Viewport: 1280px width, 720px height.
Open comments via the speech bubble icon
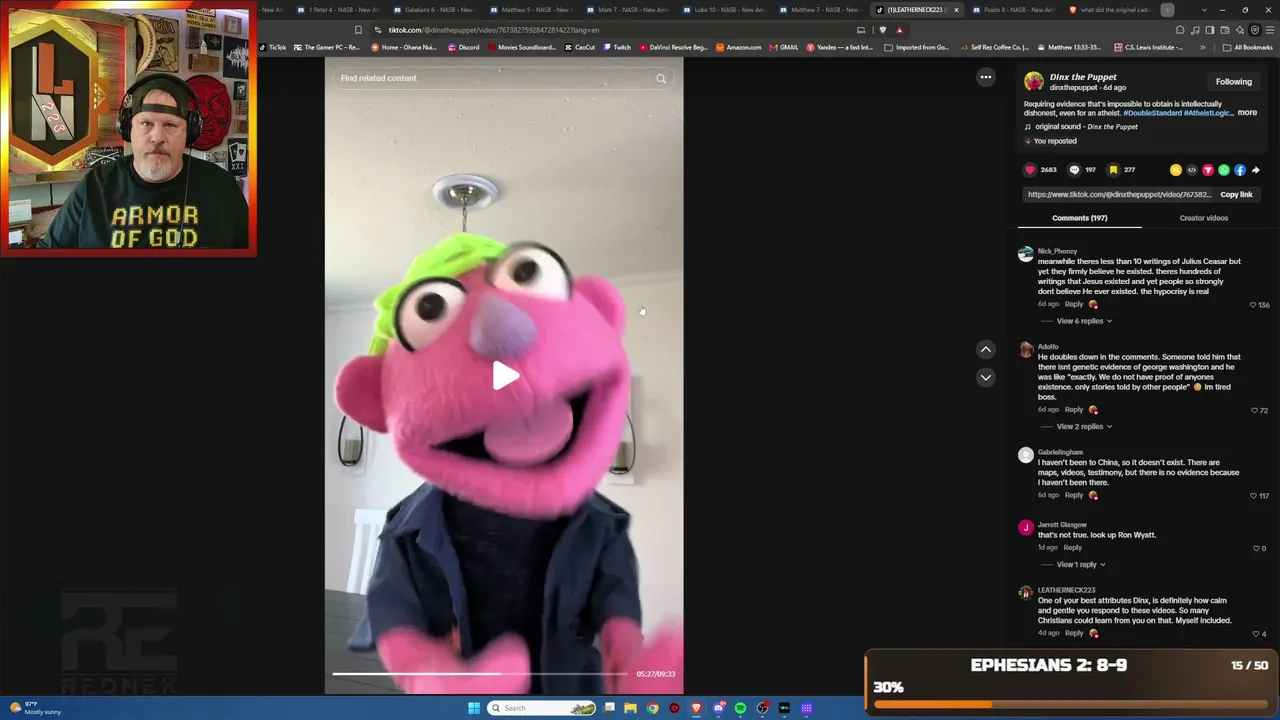click(x=1074, y=170)
